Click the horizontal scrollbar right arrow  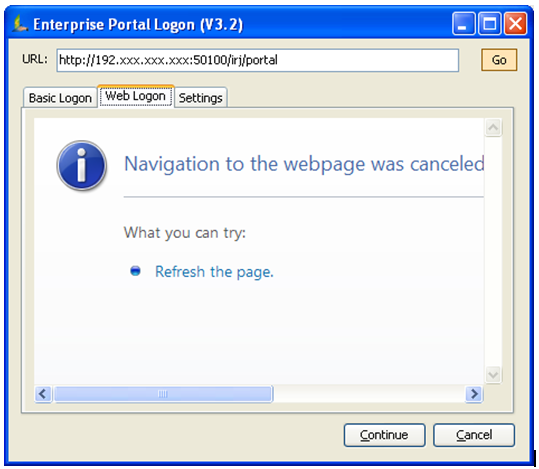coord(474,394)
